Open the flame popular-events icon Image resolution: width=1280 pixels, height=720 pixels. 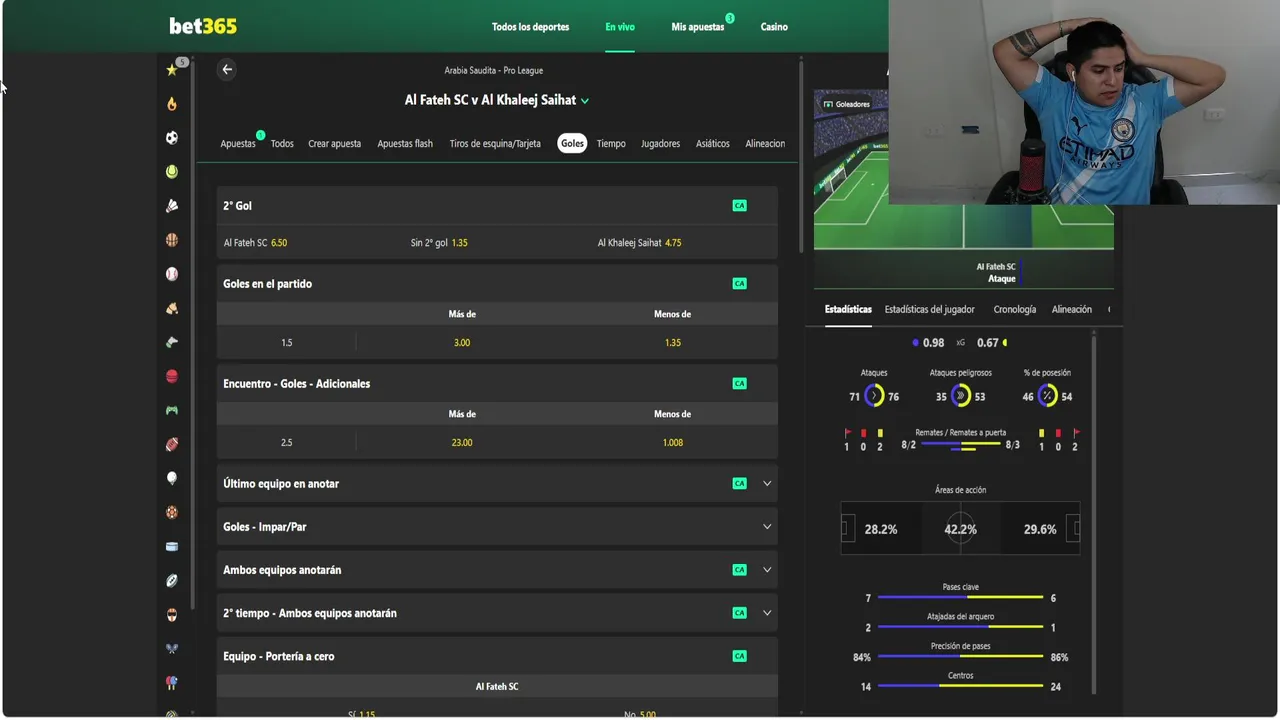[172, 104]
